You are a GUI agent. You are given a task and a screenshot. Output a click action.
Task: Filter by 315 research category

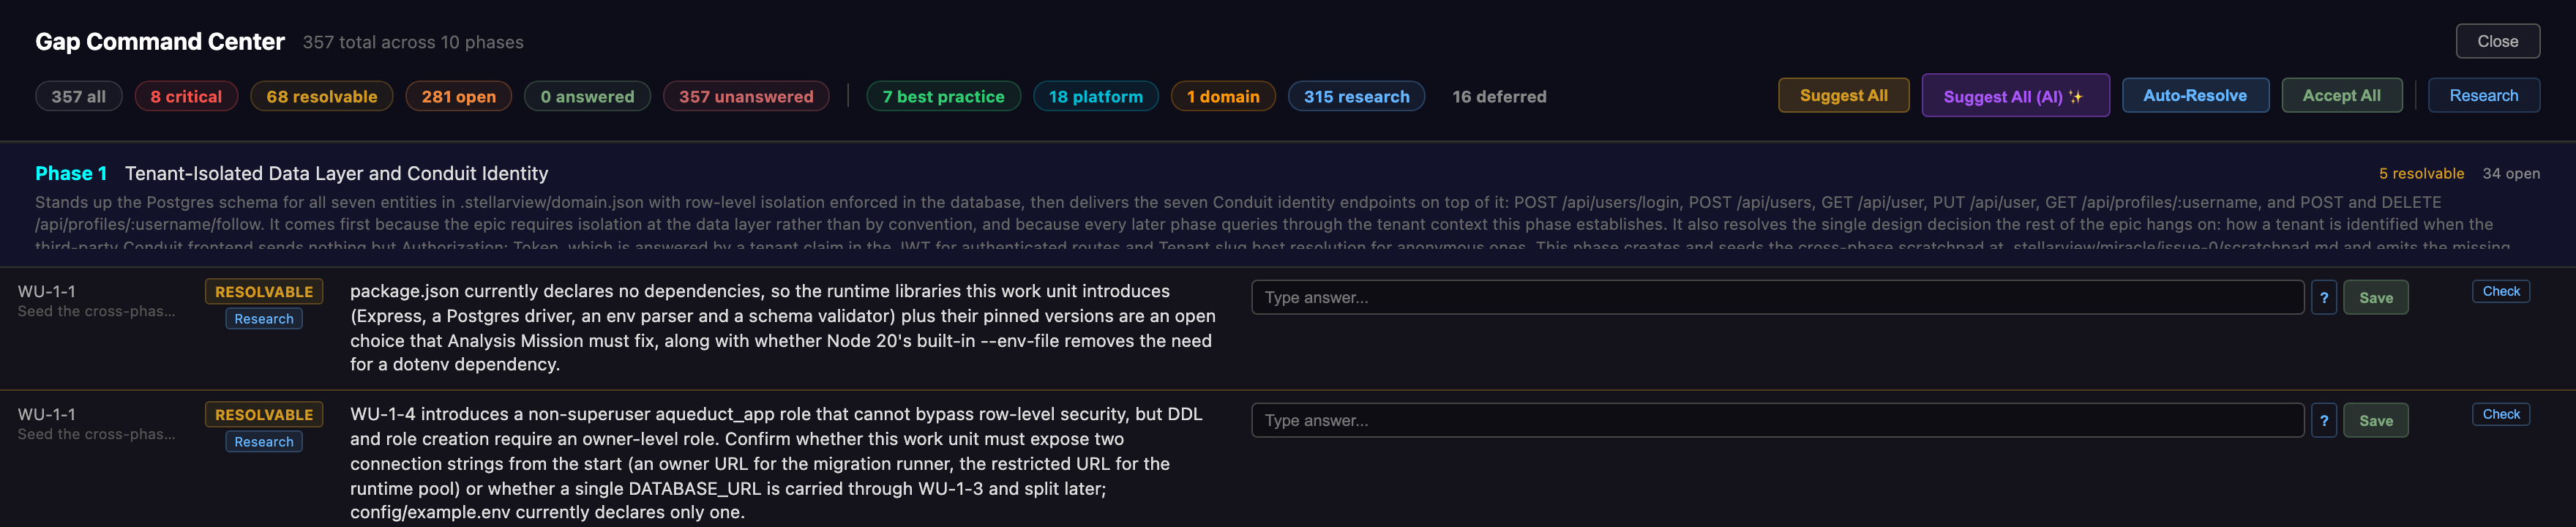click(1356, 96)
